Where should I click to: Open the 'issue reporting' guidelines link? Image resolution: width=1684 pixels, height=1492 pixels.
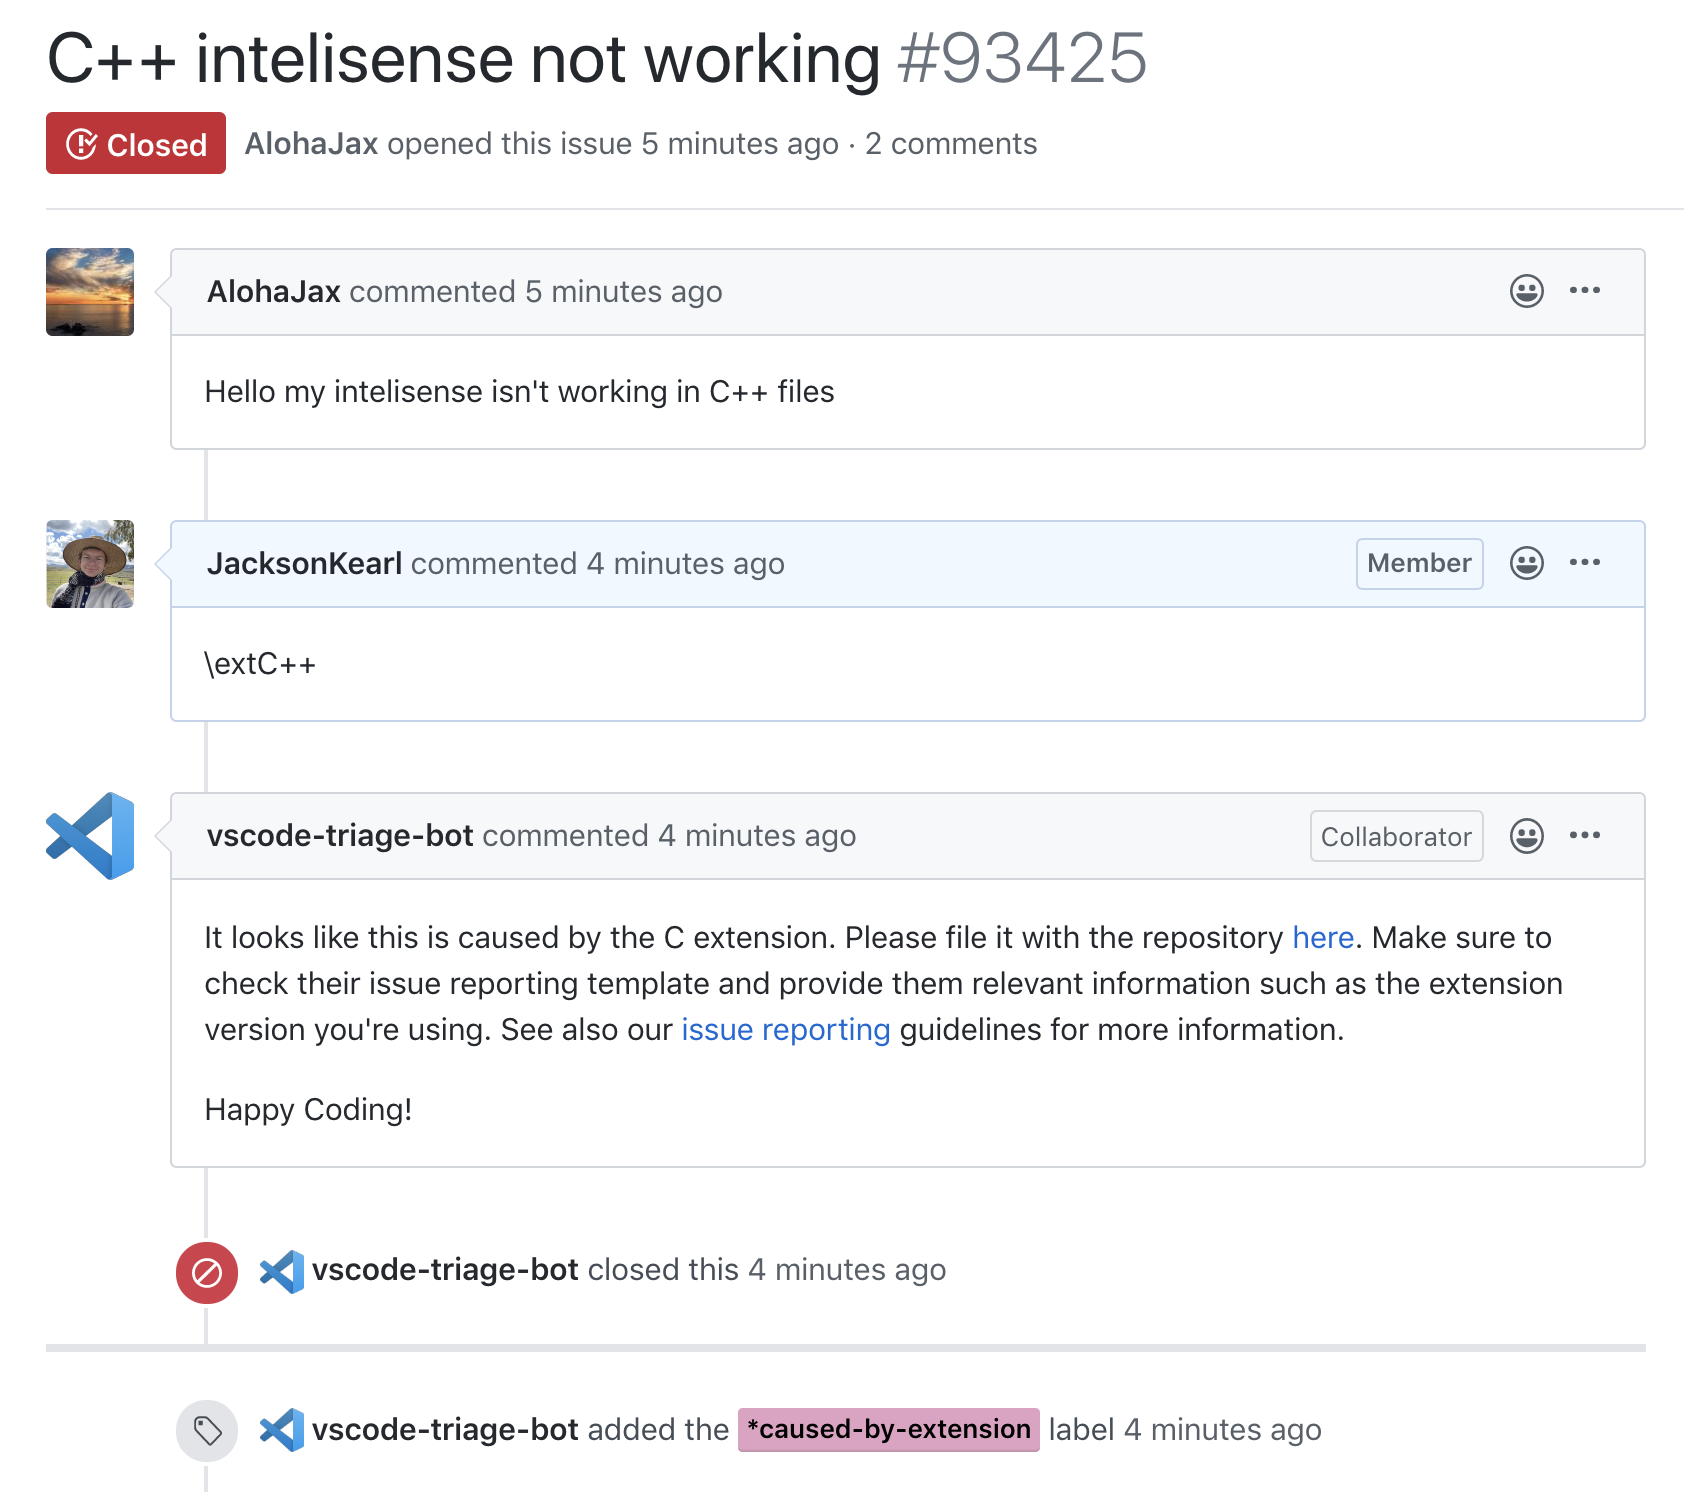785,1030
